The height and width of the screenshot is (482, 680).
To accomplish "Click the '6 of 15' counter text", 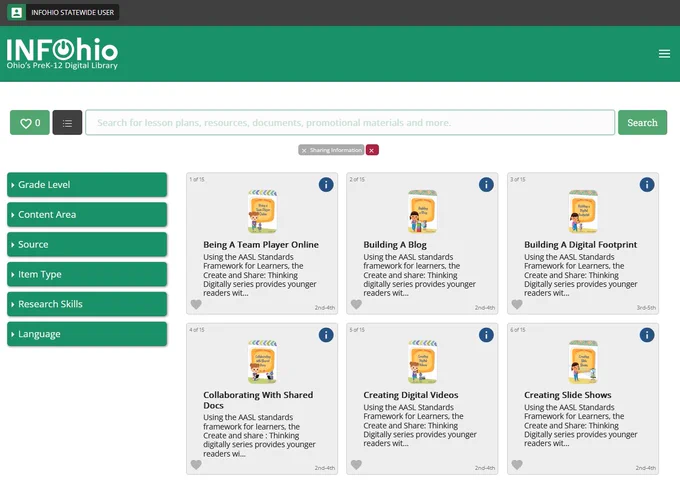I will 518,330.
